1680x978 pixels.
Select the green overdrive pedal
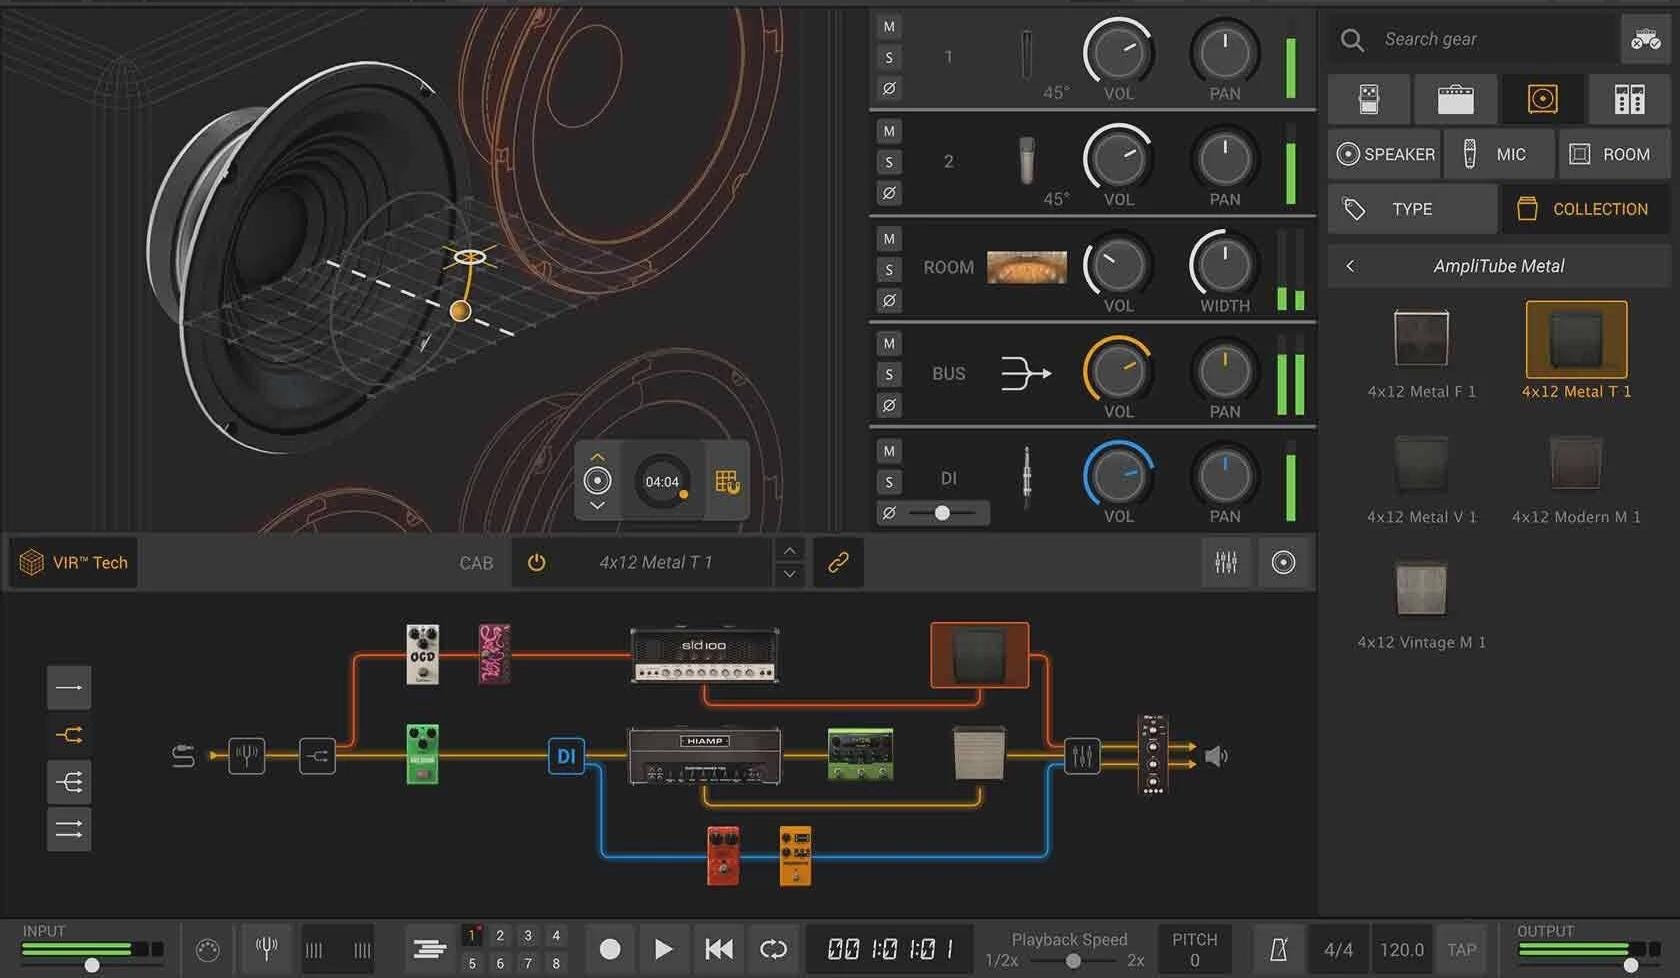pos(422,755)
